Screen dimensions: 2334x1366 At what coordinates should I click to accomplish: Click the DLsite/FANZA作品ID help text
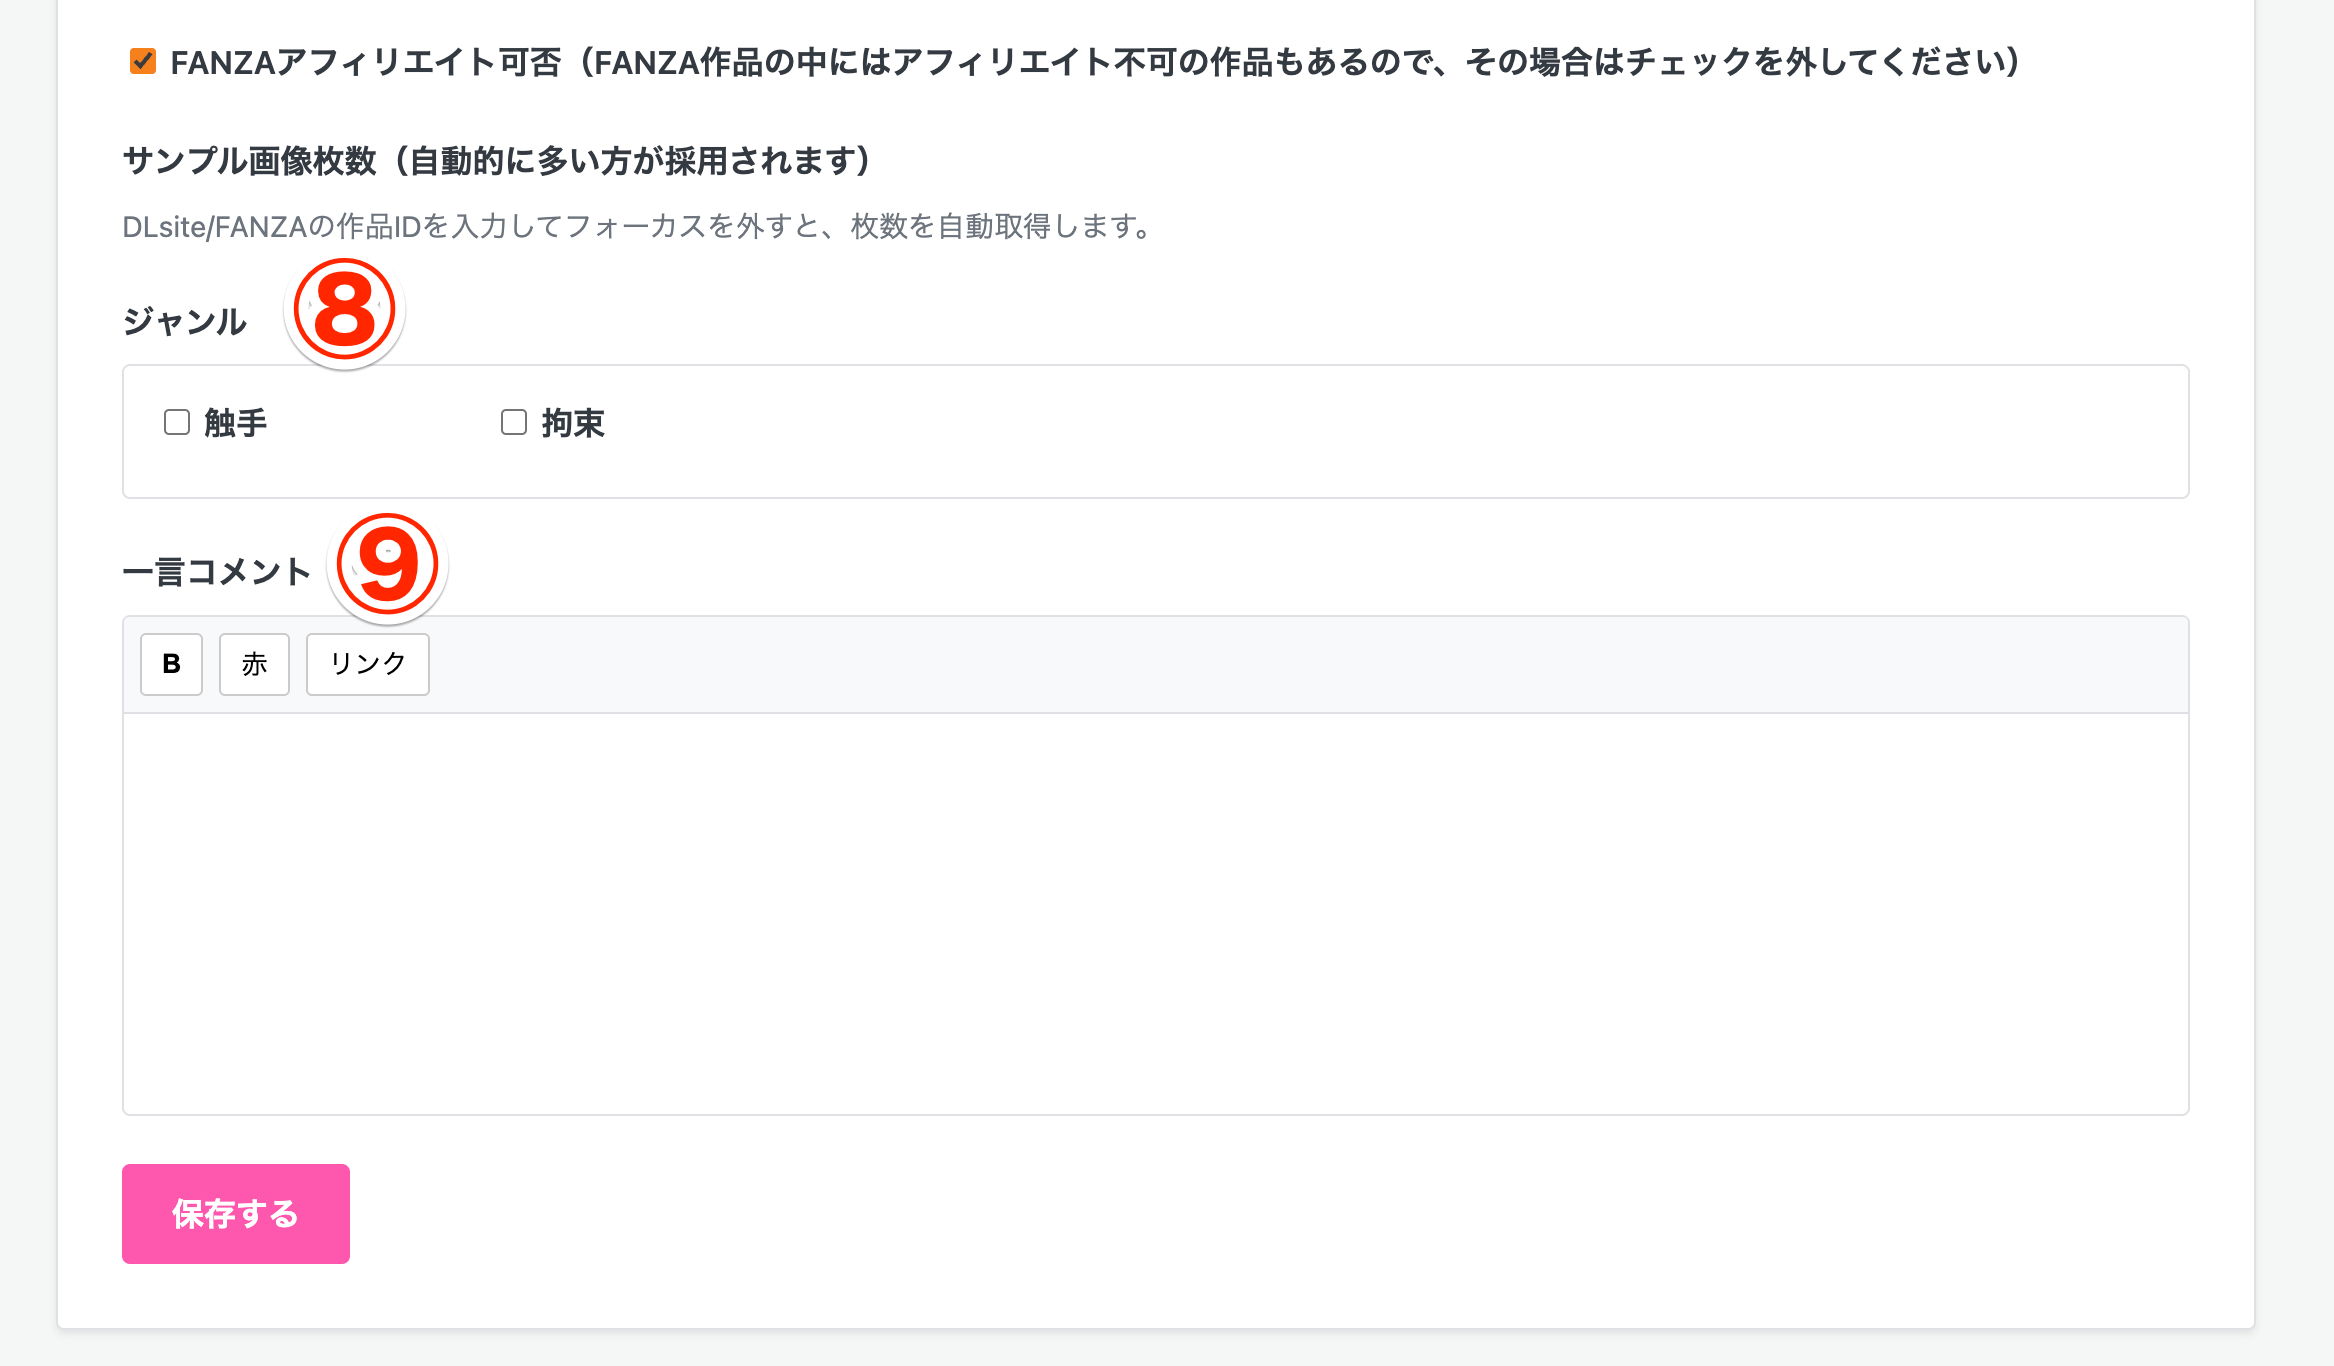(636, 227)
